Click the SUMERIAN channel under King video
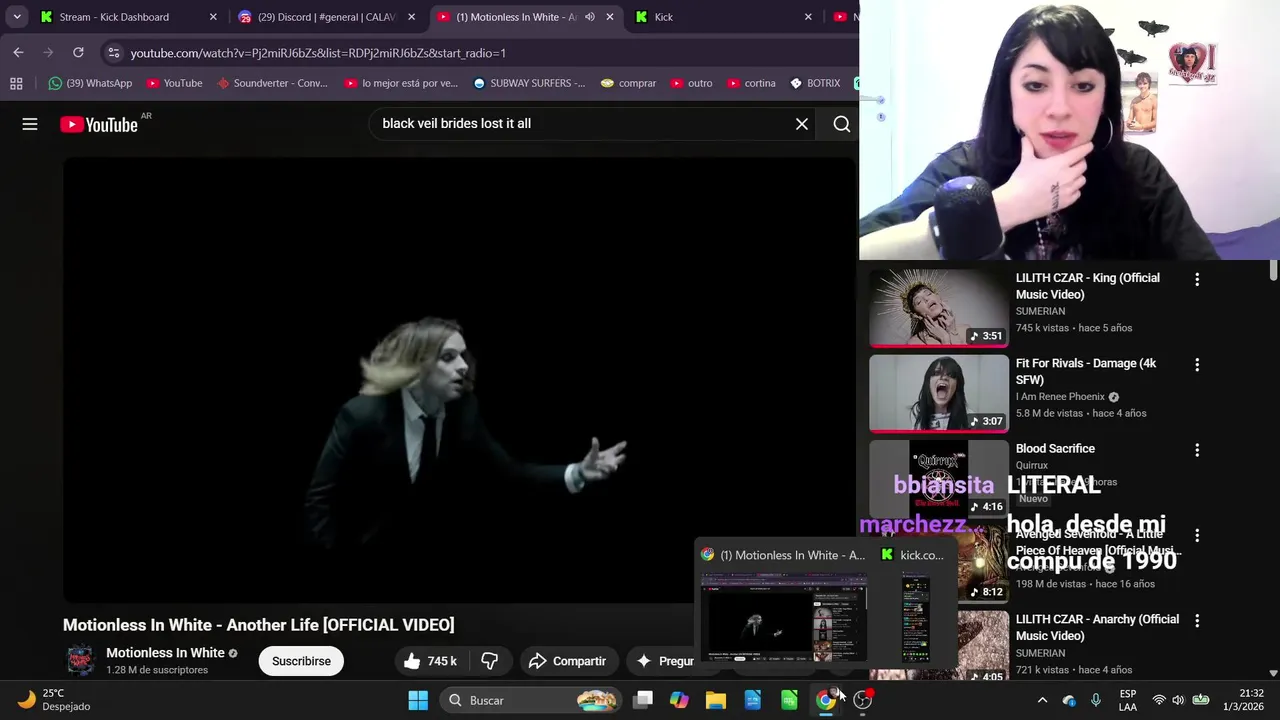Viewport: 1280px width, 720px height. pos(1040,311)
